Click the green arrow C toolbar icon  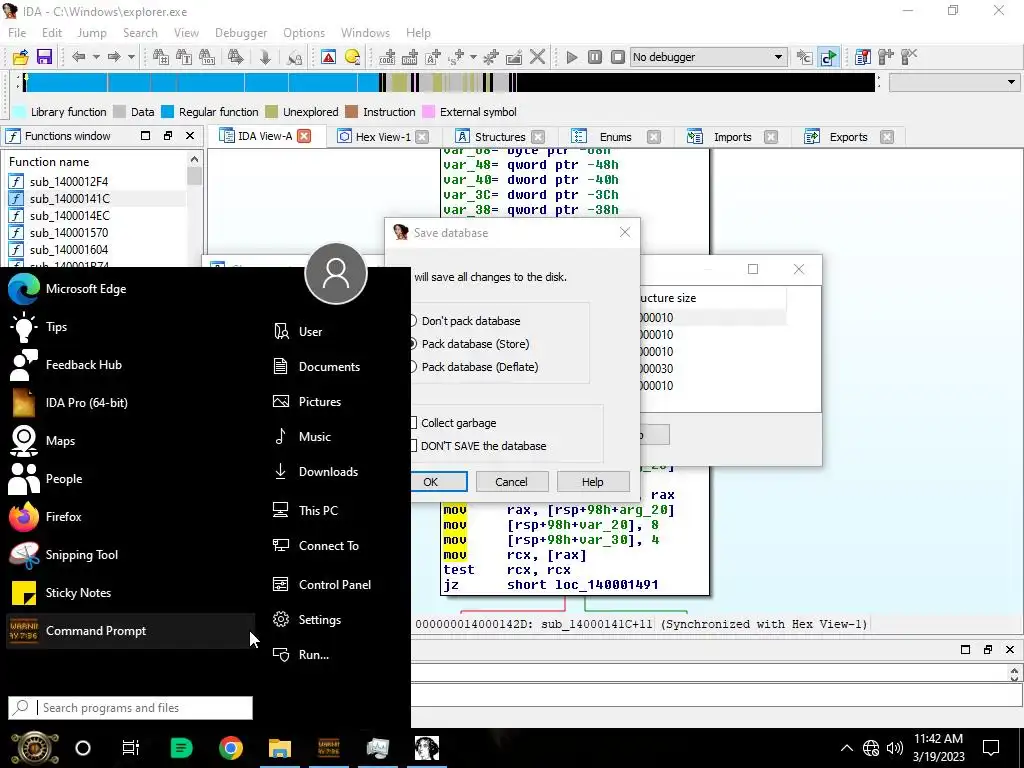828,57
